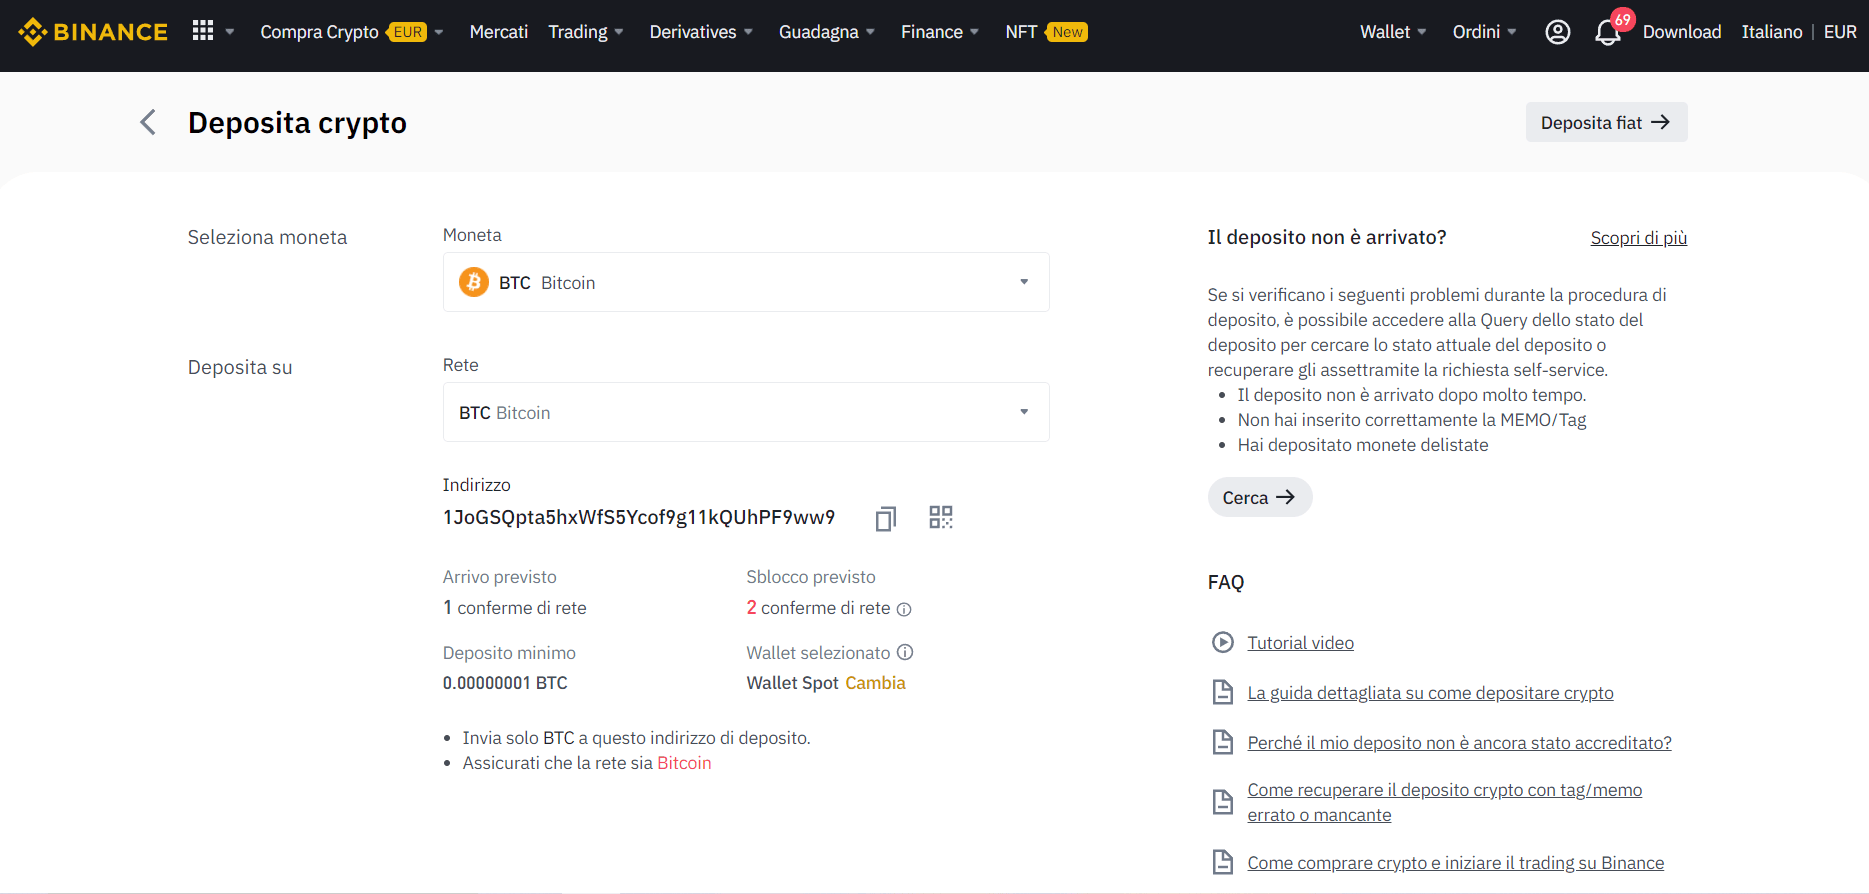Open the Moneta BTC Bitcoin selector
The width and height of the screenshot is (1869, 894).
pyautogui.click(x=746, y=282)
